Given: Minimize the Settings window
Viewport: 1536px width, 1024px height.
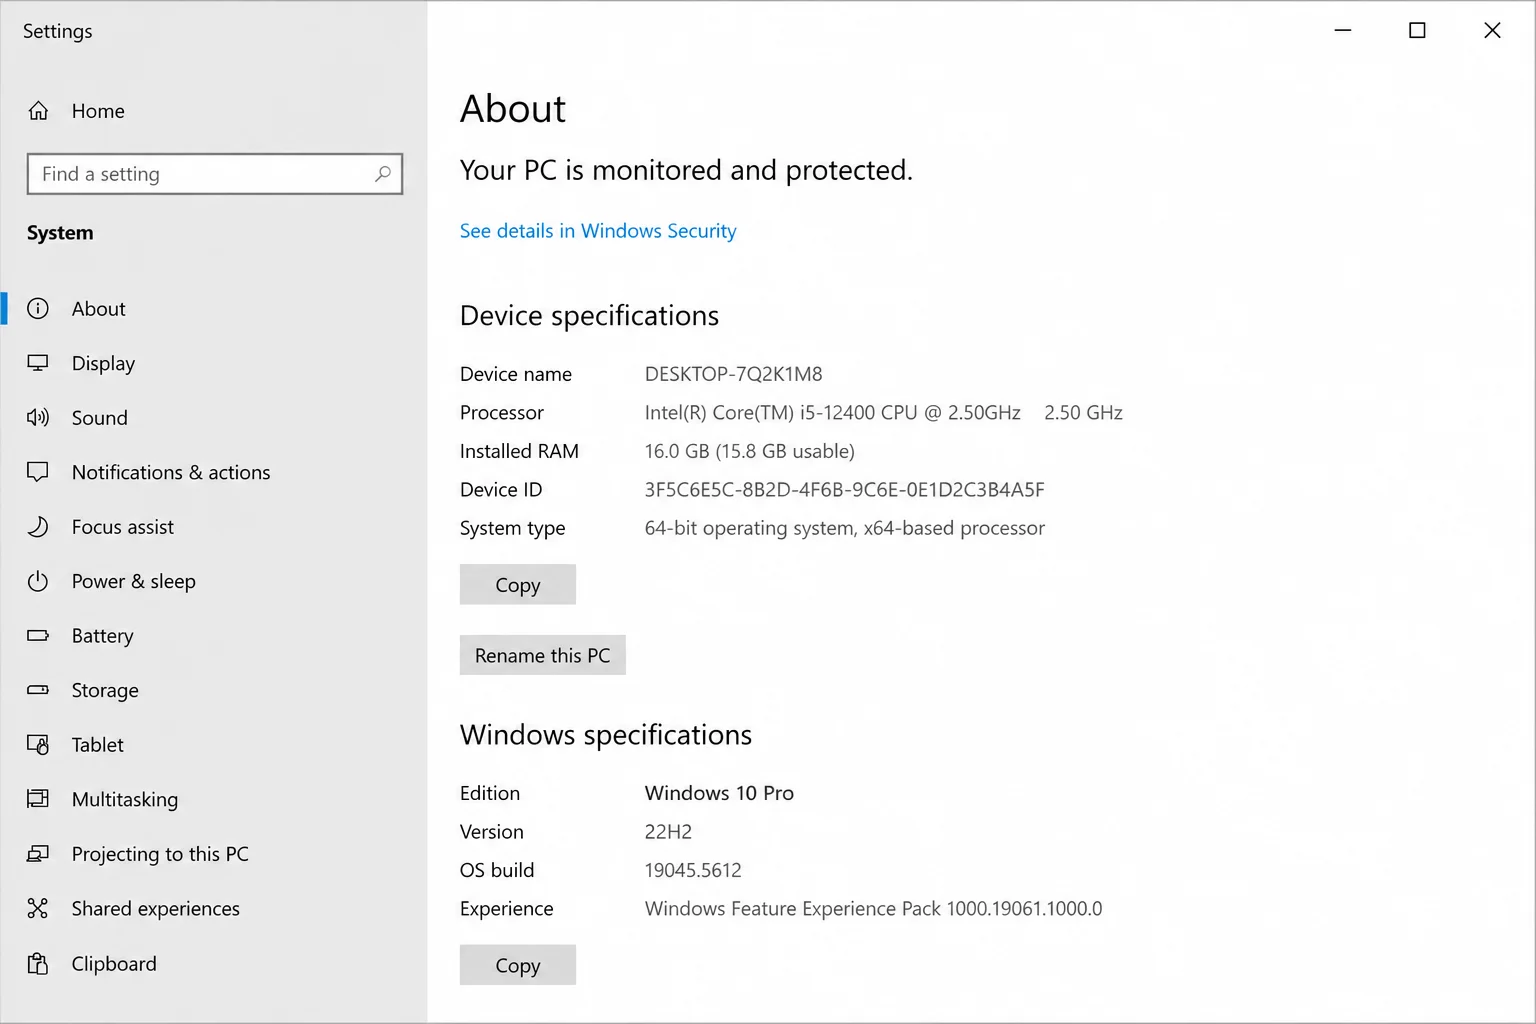Looking at the screenshot, I should [1343, 30].
